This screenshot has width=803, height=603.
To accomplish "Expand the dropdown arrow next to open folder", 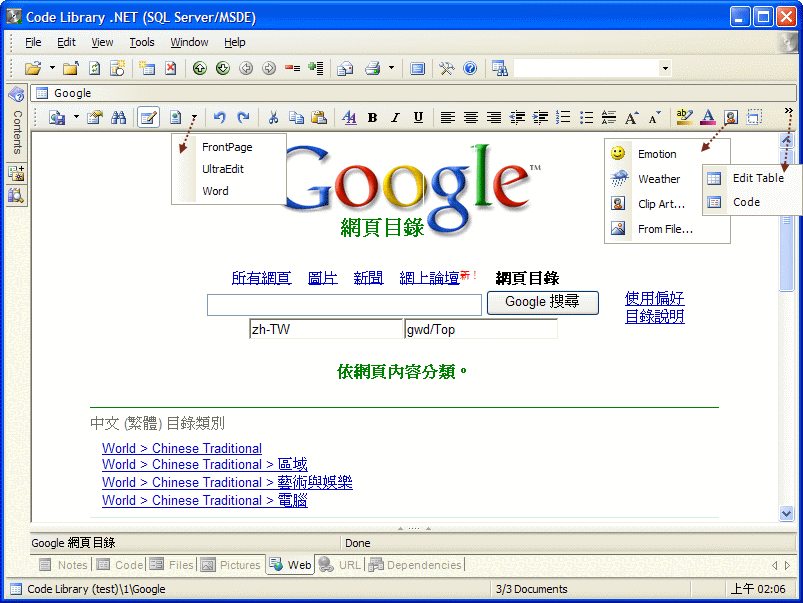I will tap(52, 68).
